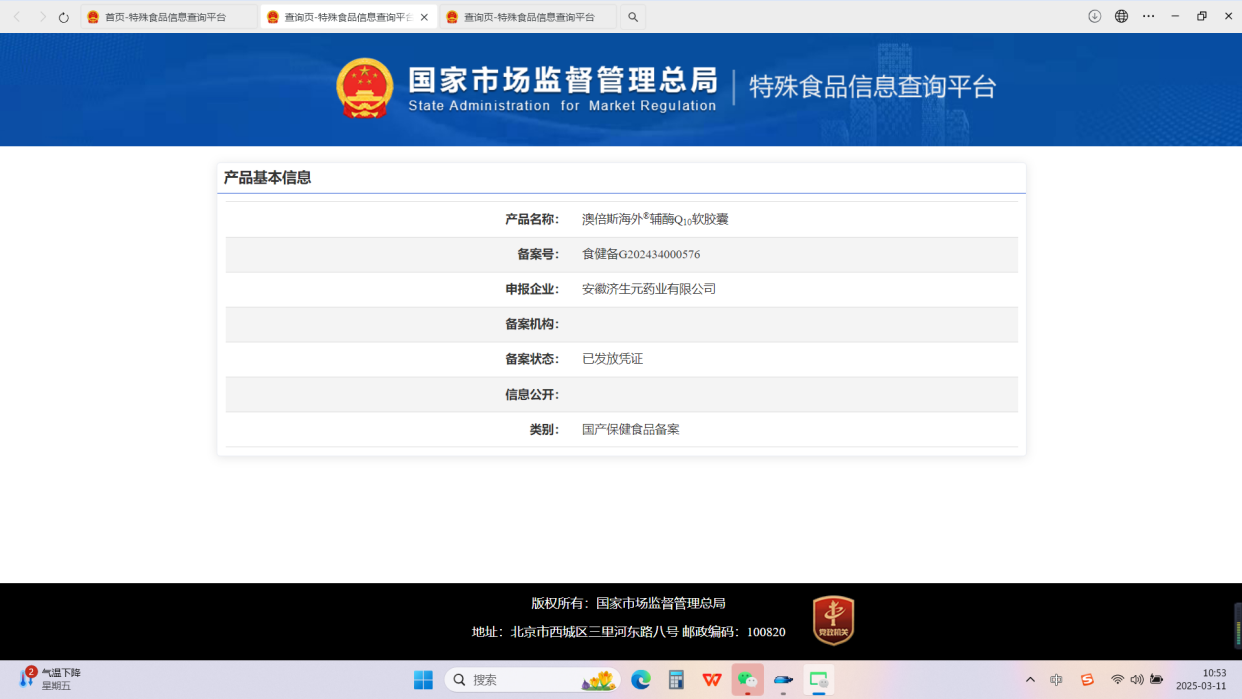Click the 类别 label
Image resolution: width=1242 pixels, height=699 pixels.
click(x=544, y=429)
